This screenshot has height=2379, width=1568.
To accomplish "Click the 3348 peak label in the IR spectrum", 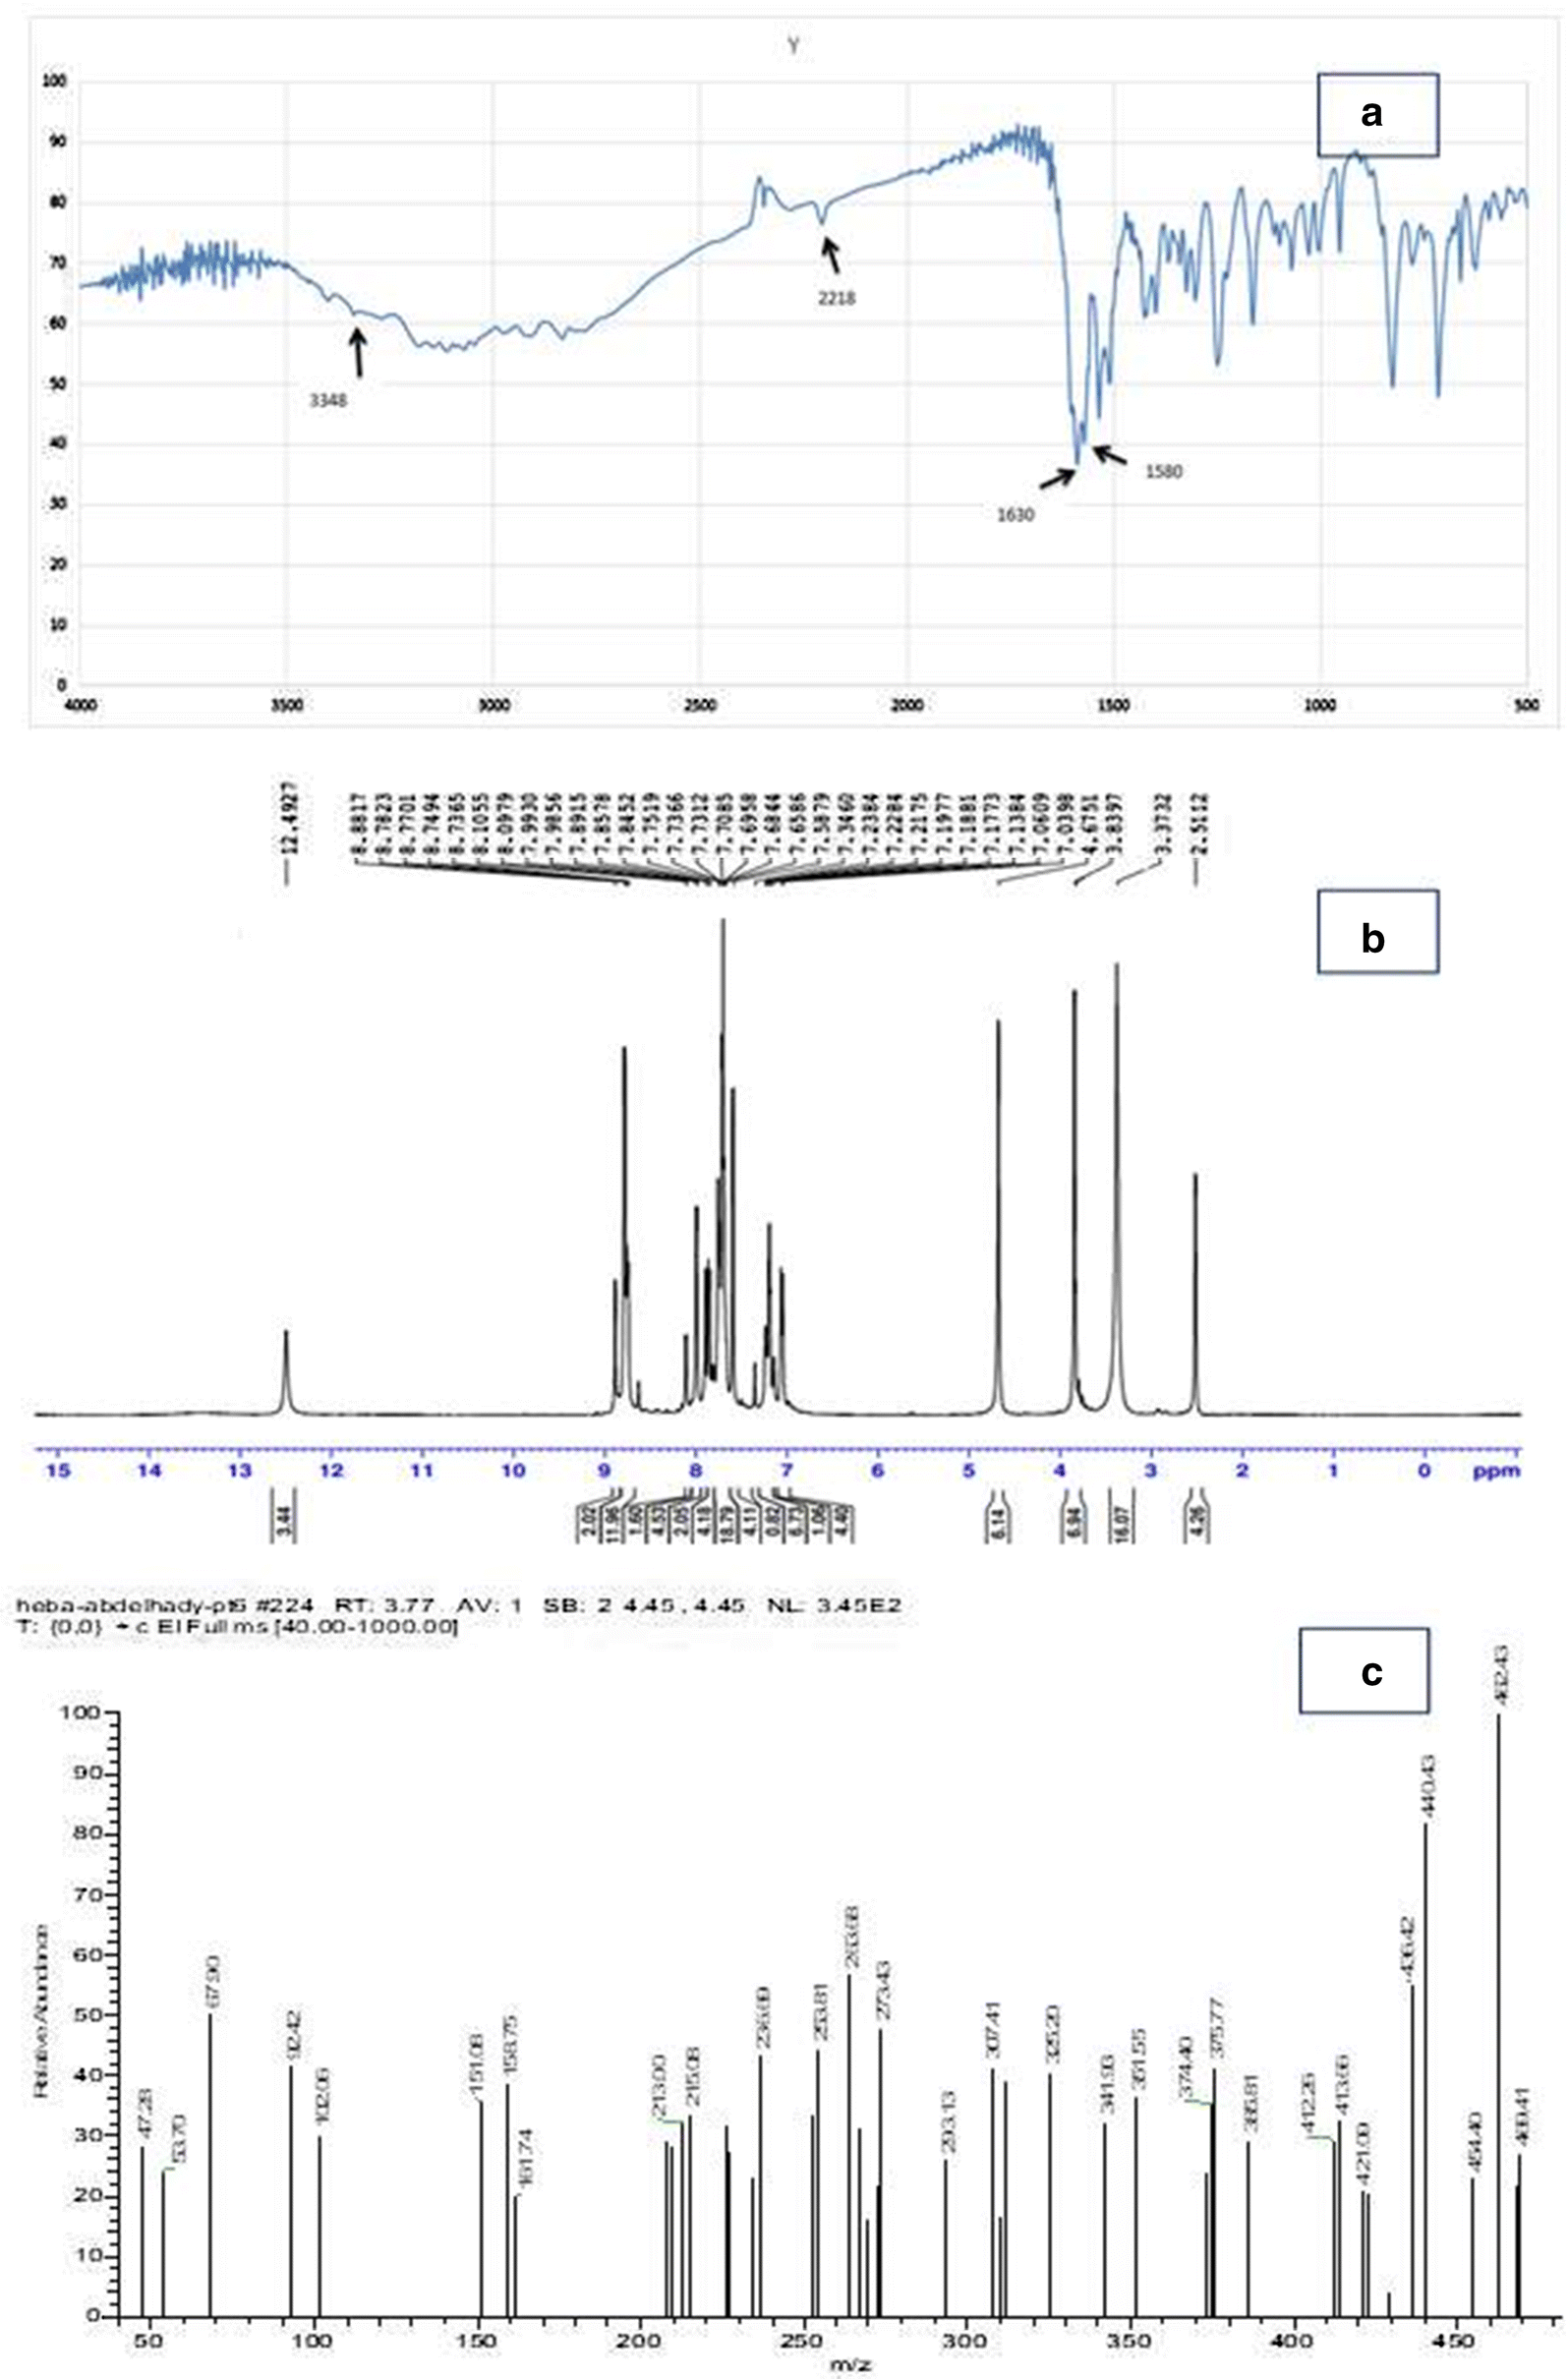I will (x=328, y=401).
